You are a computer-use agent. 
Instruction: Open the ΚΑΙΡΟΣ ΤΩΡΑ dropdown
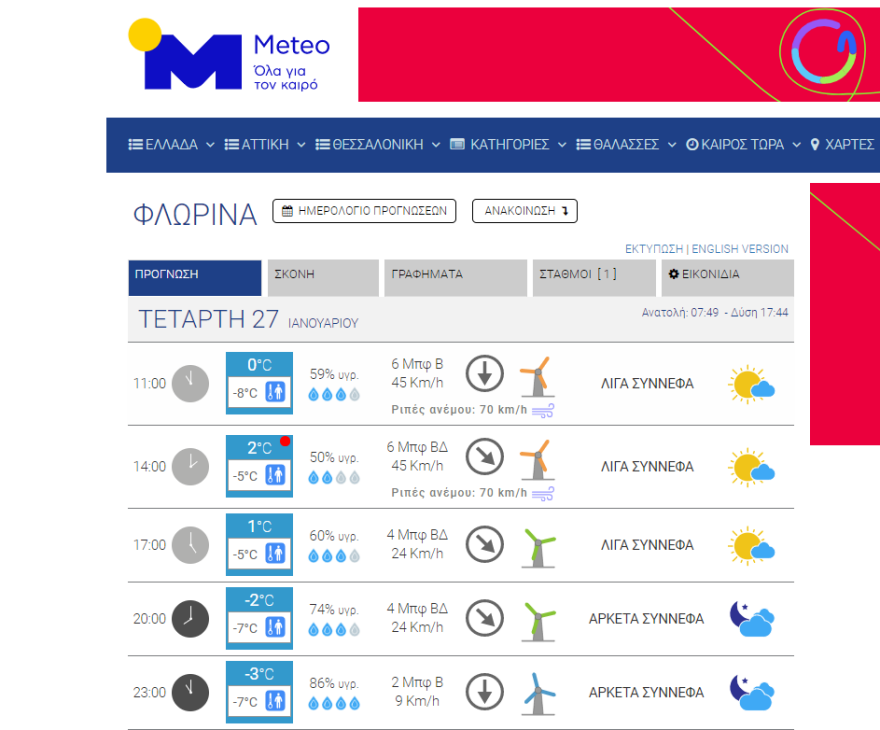tap(743, 145)
